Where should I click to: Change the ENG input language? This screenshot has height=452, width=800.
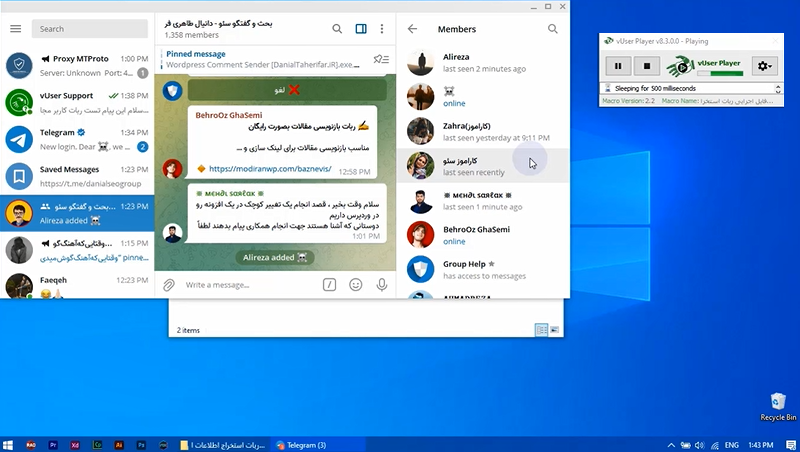[732, 445]
